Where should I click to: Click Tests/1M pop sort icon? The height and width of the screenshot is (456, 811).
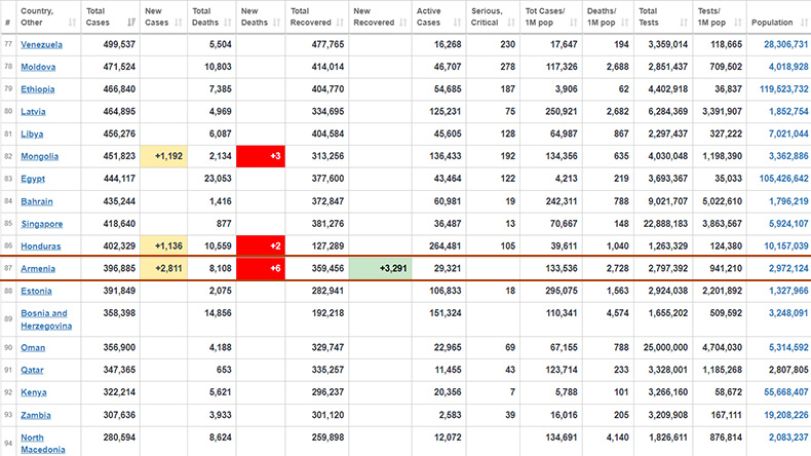pyautogui.click(x=738, y=22)
